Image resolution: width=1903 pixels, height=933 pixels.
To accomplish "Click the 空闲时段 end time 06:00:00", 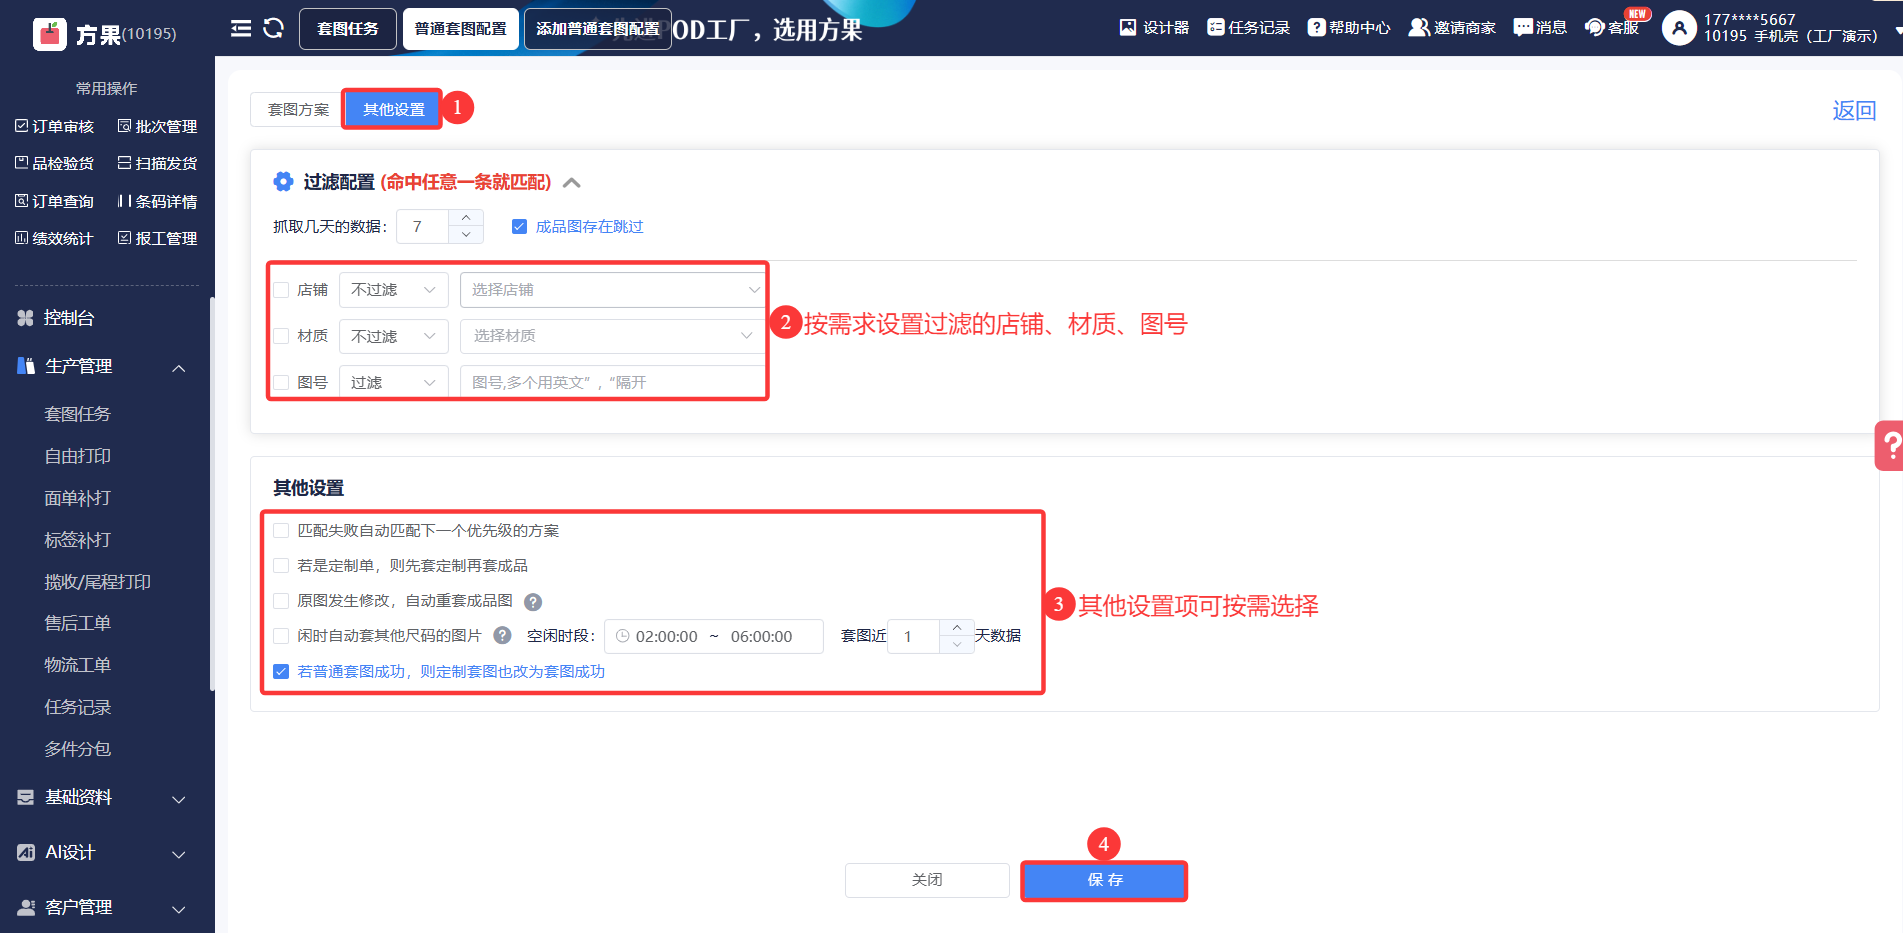I will (762, 636).
